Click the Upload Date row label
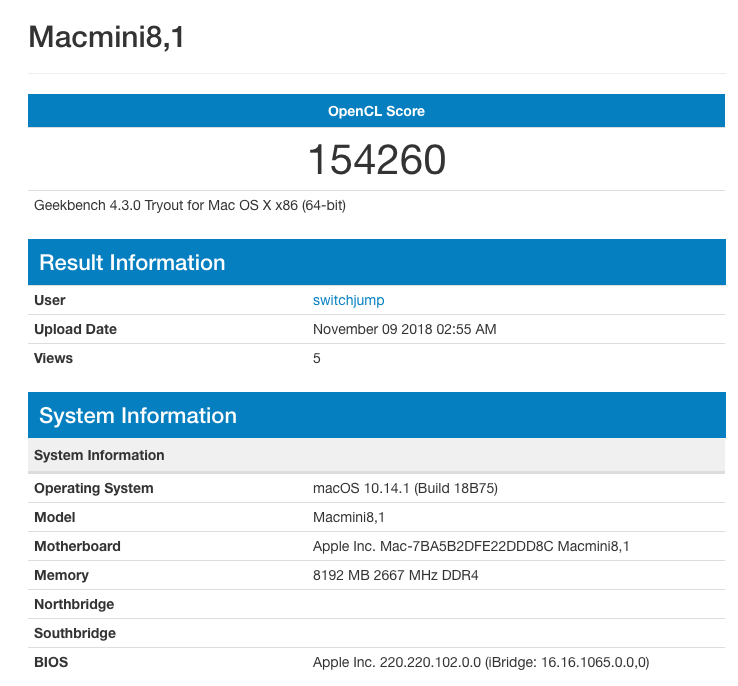 tap(75, 329)
